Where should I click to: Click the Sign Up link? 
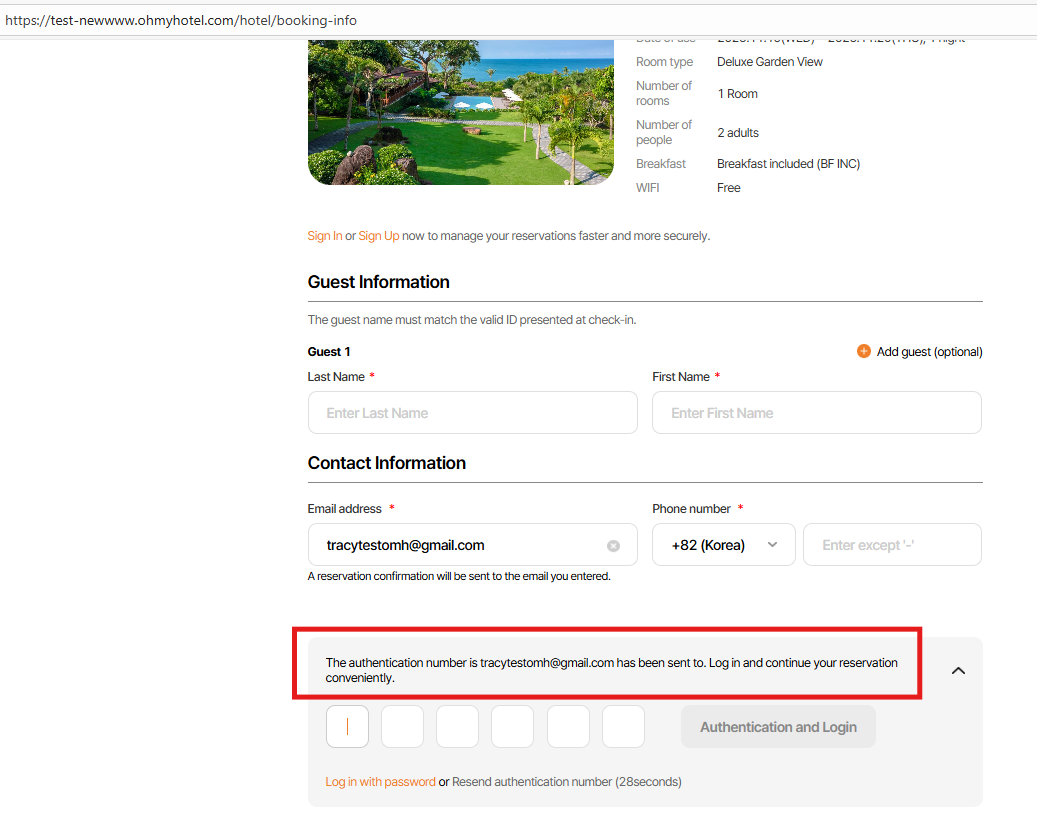[379, 236]
